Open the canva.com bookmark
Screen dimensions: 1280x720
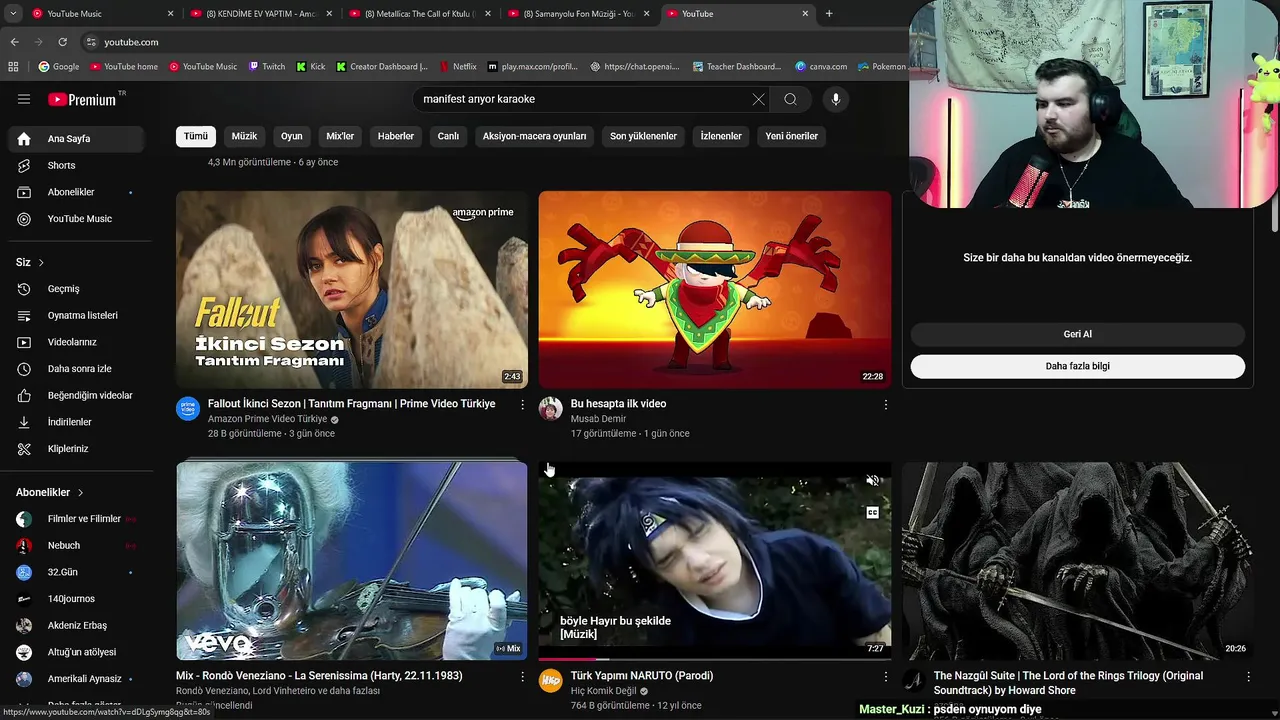click(821, 67)
